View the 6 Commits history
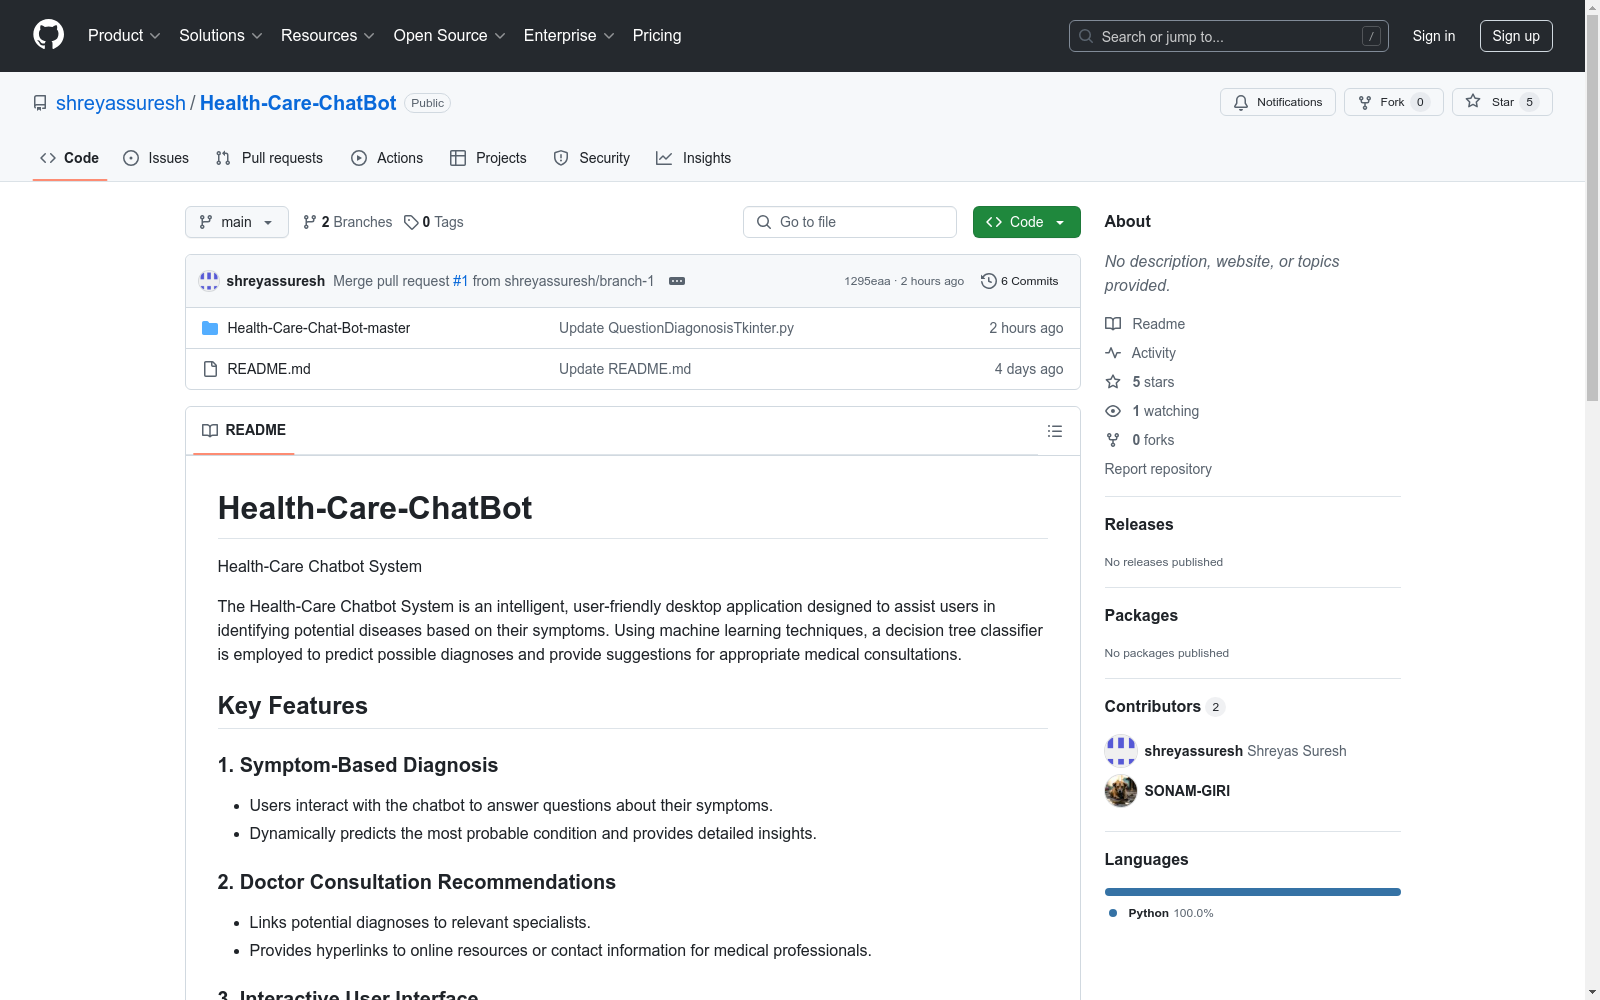The height and width of the screenshot is (1000, 1600). [x=1020, y=281]
